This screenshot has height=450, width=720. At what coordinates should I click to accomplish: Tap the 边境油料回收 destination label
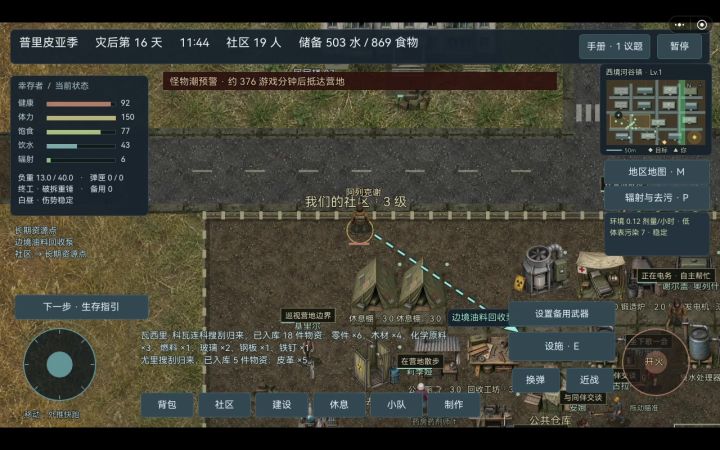(479, 317)
